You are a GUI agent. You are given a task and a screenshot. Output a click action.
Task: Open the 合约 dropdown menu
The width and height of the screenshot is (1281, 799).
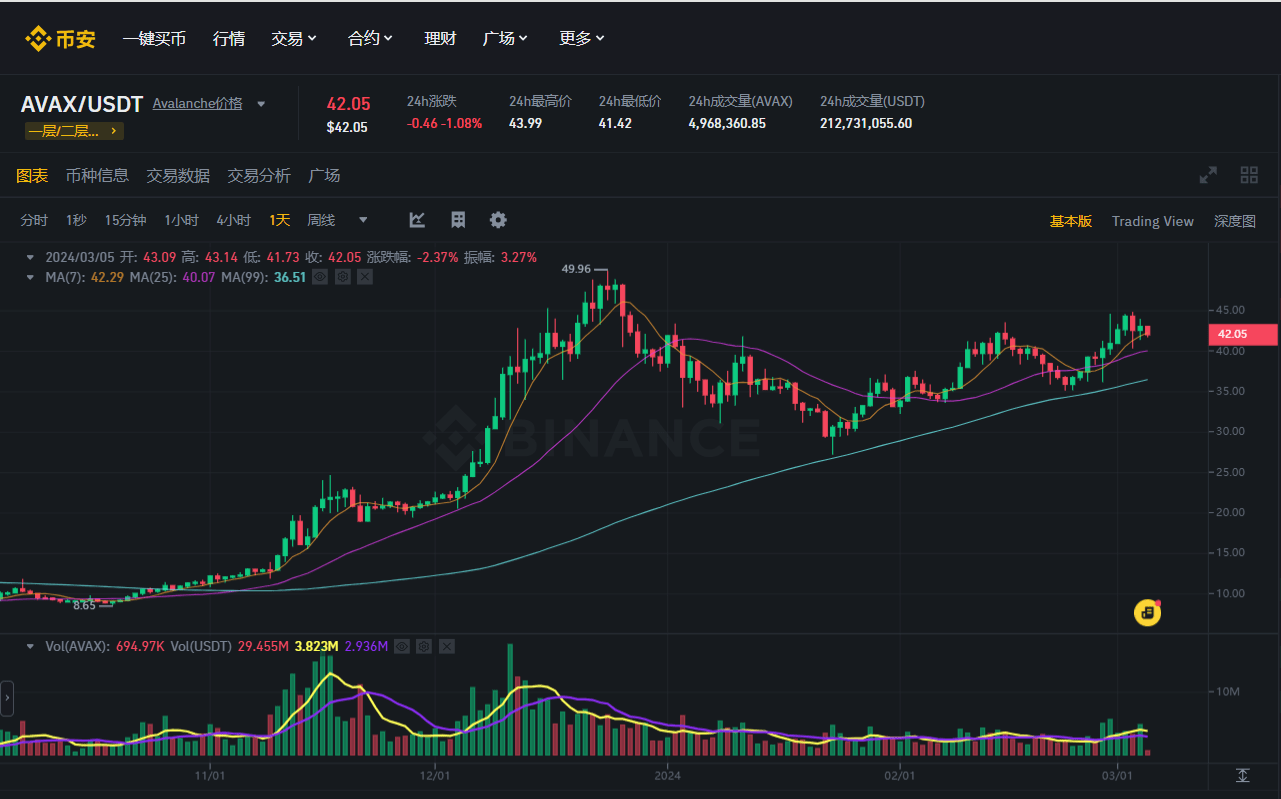370,38
